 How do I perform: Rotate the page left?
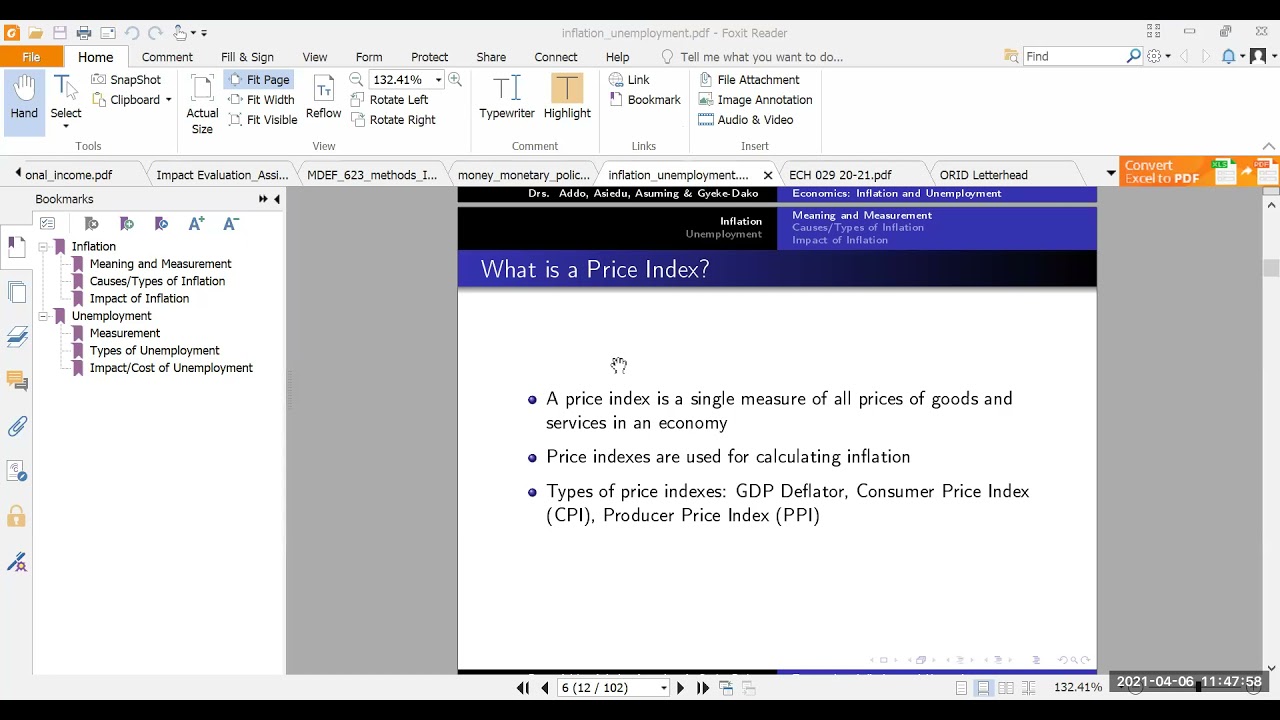tap(389, 100)
